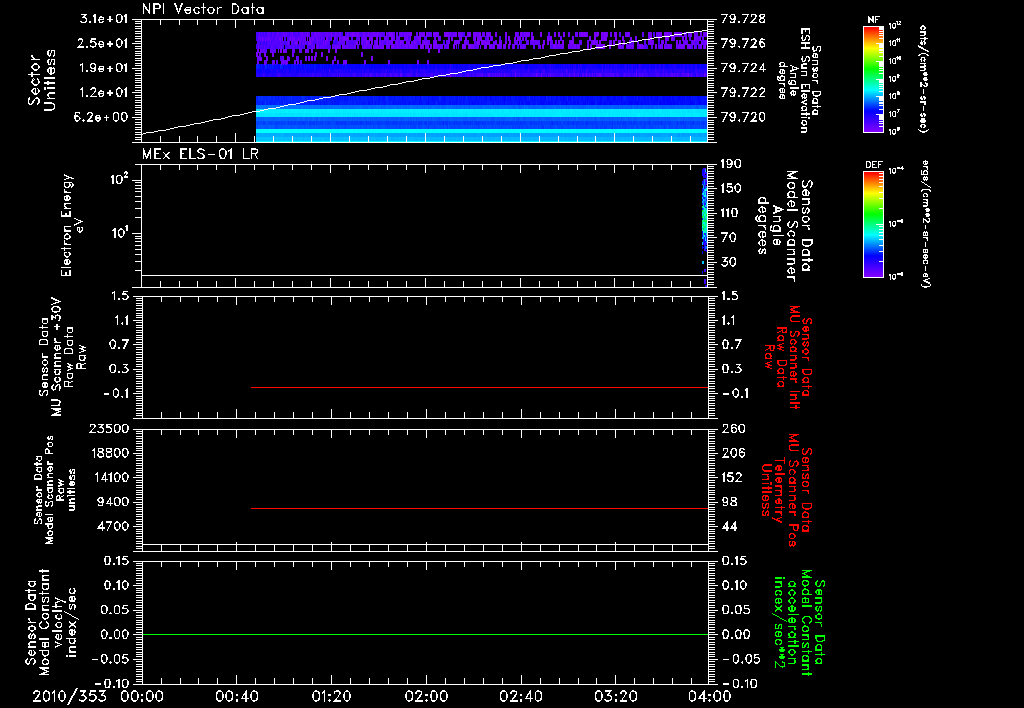The height and width of the screenshot is (708, 1024).
Task: Click the 02:00 time tick label
Action: click(x=426, y=696)
